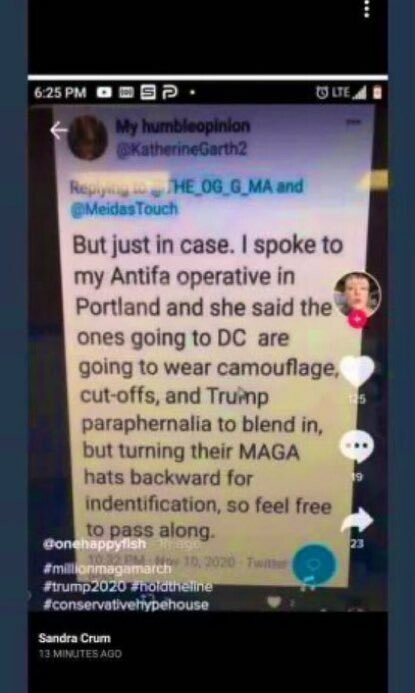Tap the Sandra Crum poster name

point(74,638)
